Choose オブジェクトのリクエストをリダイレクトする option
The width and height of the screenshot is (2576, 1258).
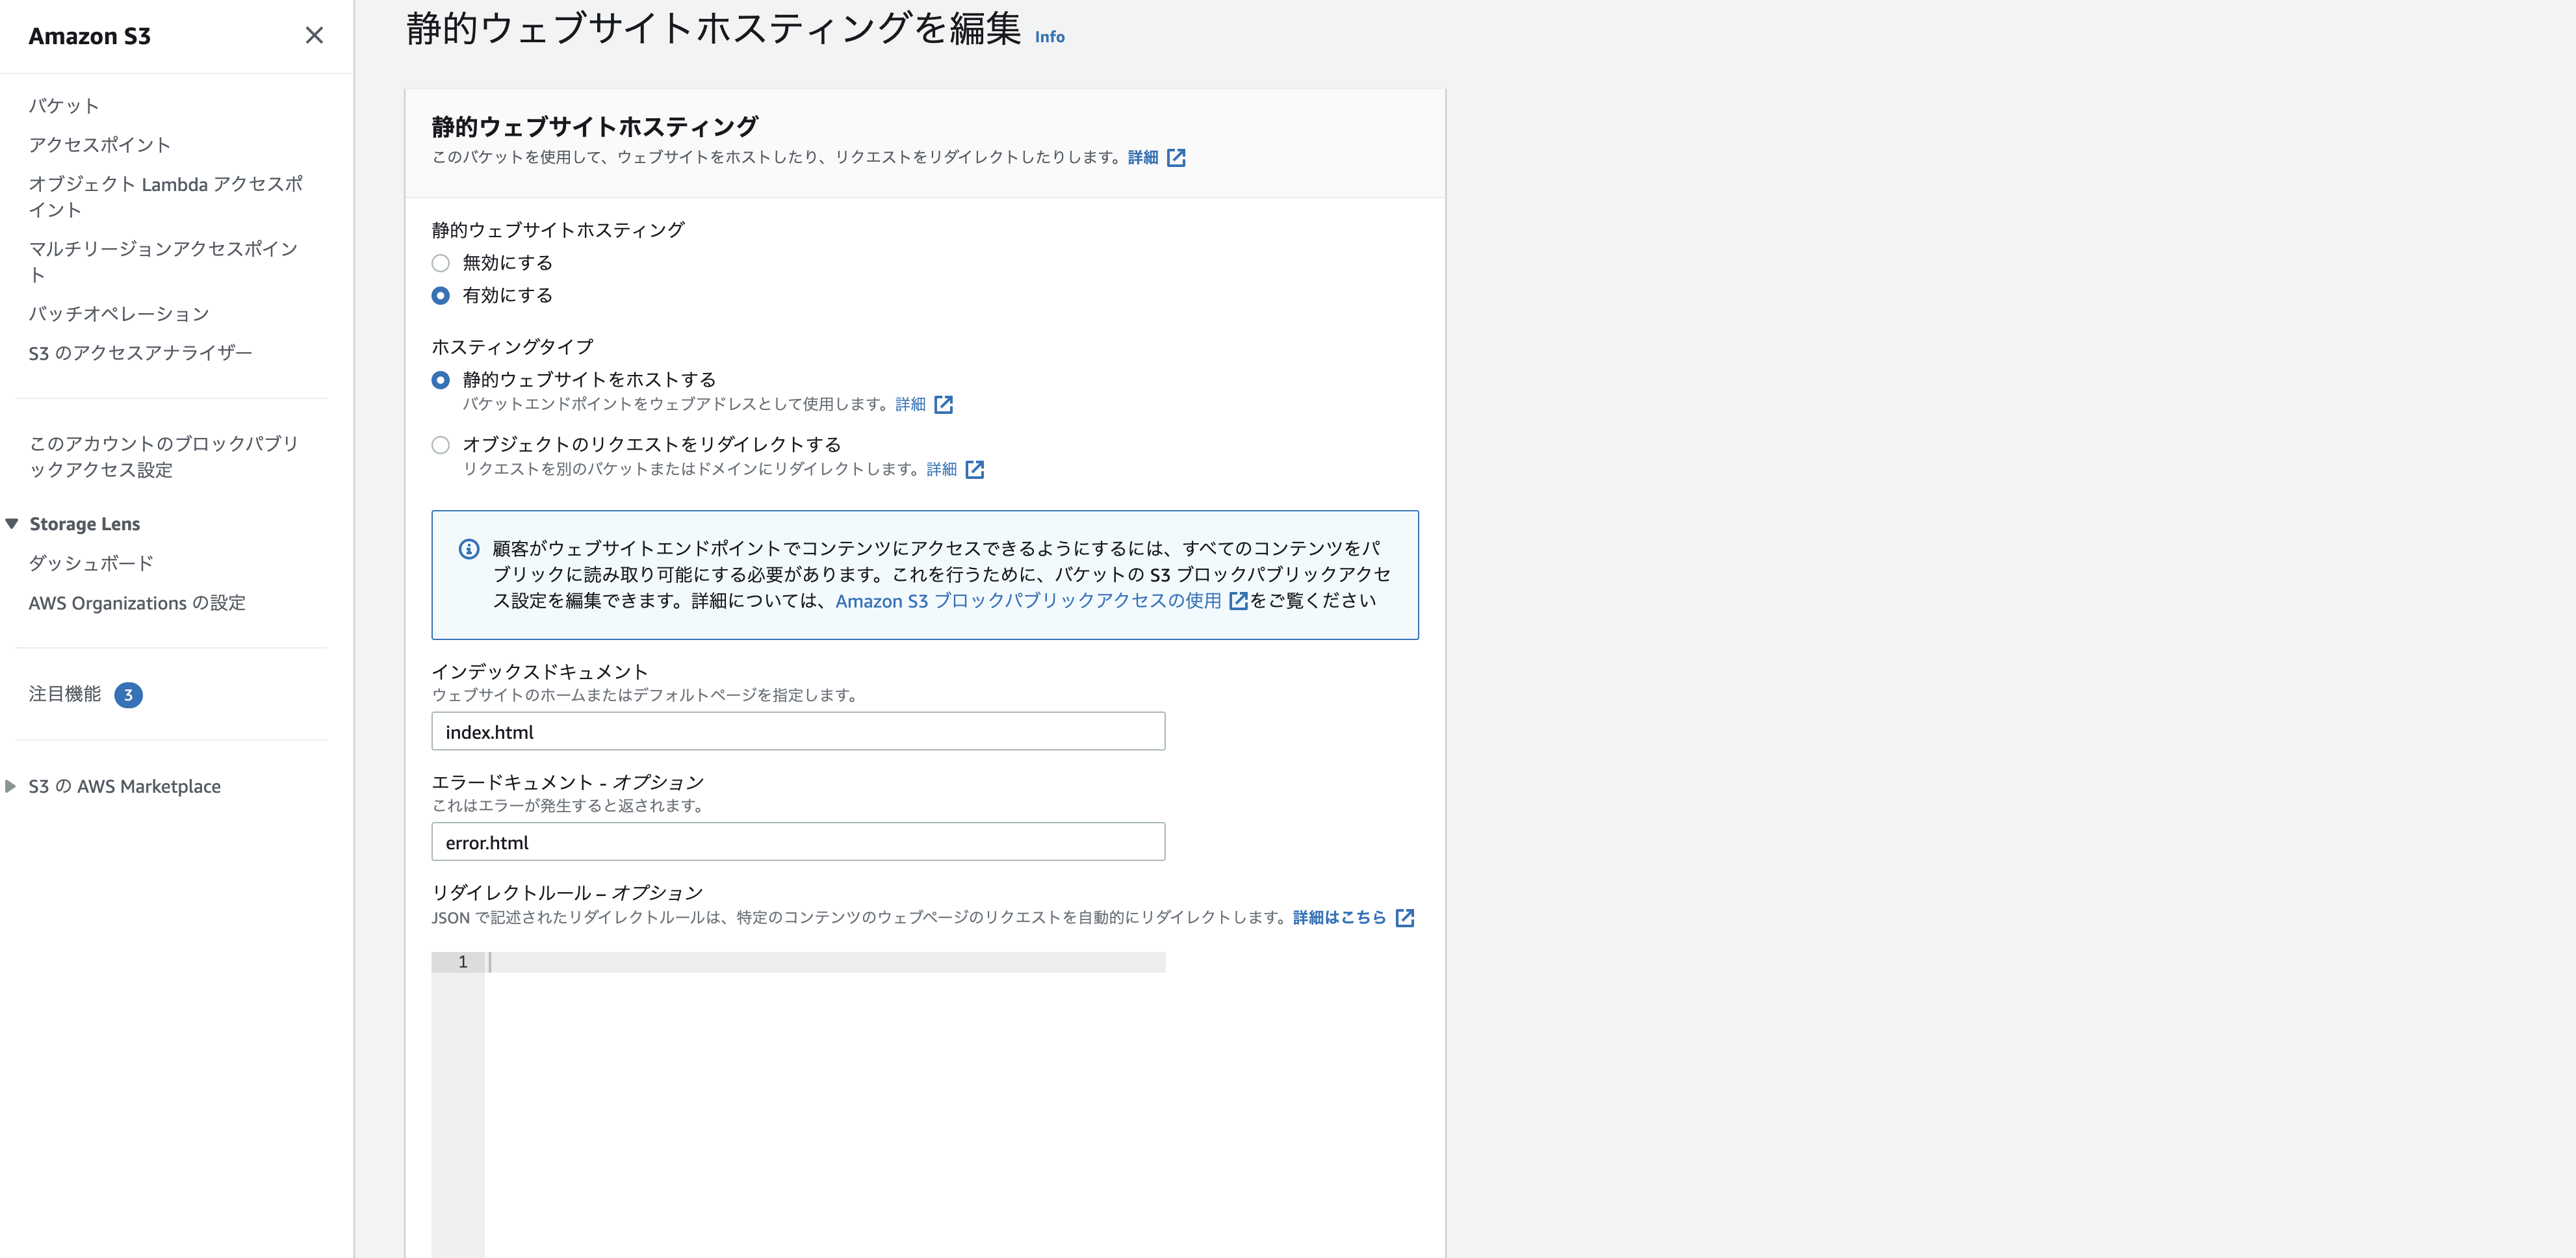click(440, 445)
